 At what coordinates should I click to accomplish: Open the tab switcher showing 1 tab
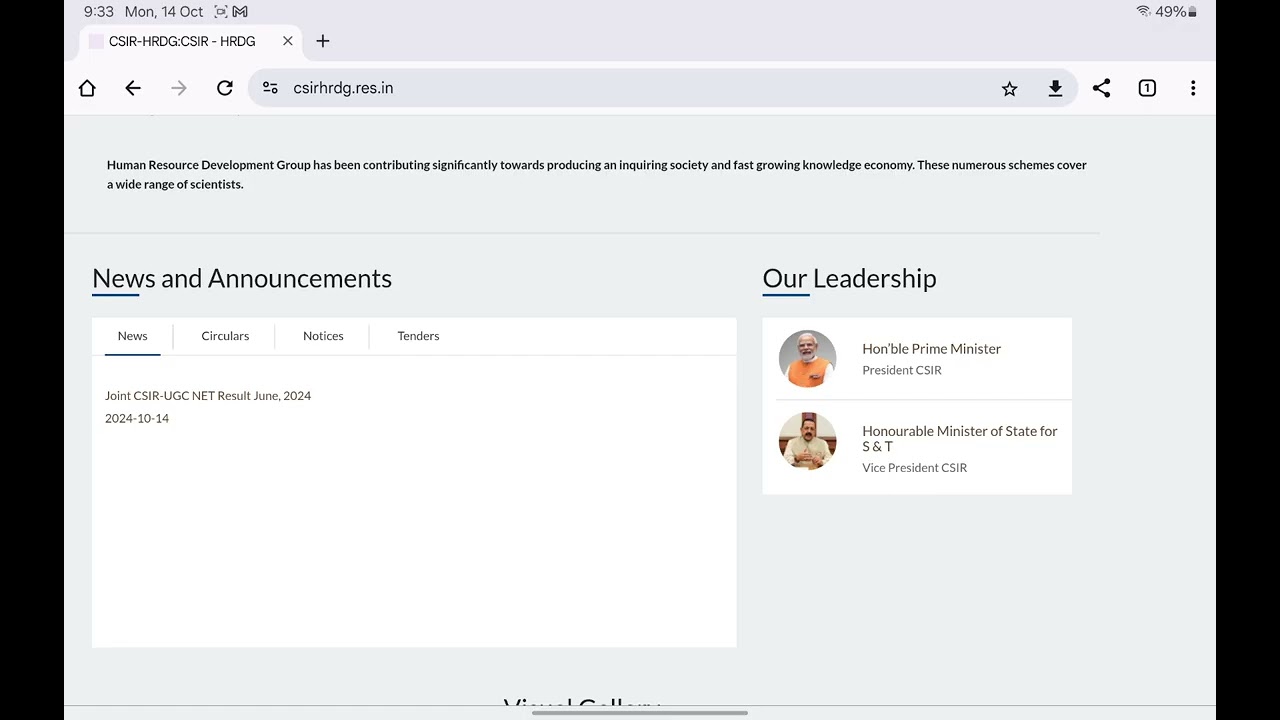point(1147,88)
